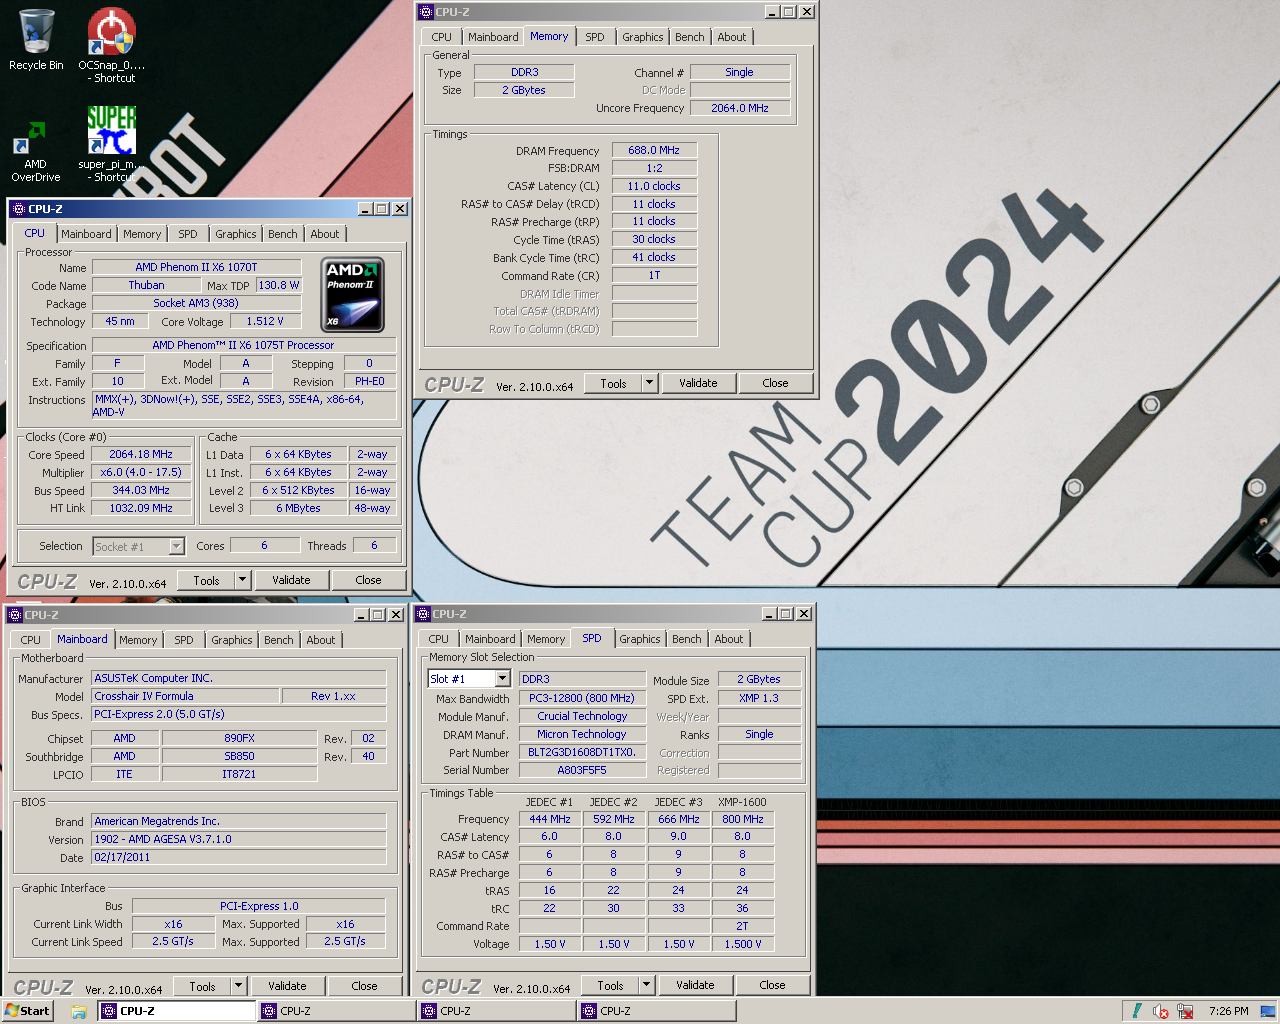Click Validate in the Mainboard window
The height and width of the screenshot is (1024, 1280).
click(x=287, y=986)
